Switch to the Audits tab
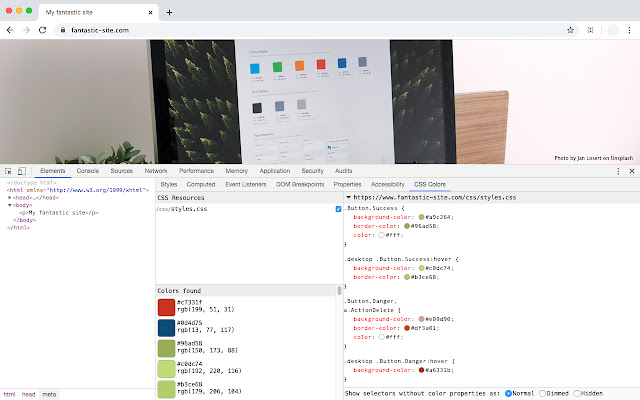 [344, 171]
